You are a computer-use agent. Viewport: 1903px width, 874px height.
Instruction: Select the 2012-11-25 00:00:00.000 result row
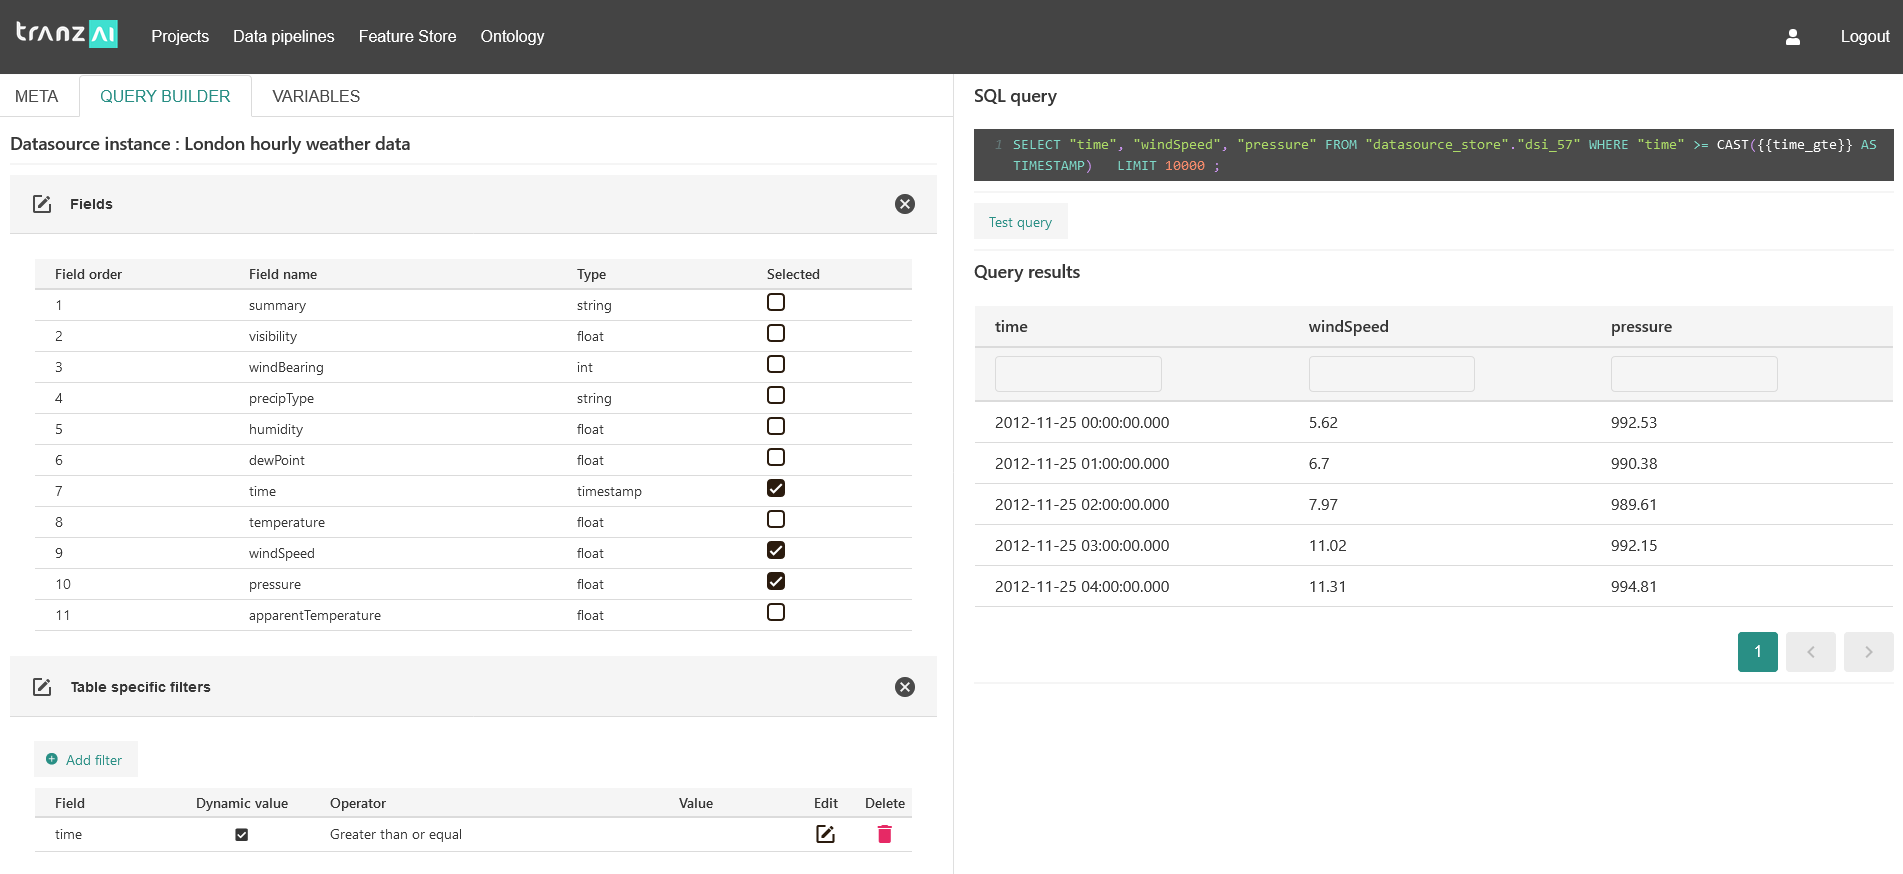tap(1433, 422)
